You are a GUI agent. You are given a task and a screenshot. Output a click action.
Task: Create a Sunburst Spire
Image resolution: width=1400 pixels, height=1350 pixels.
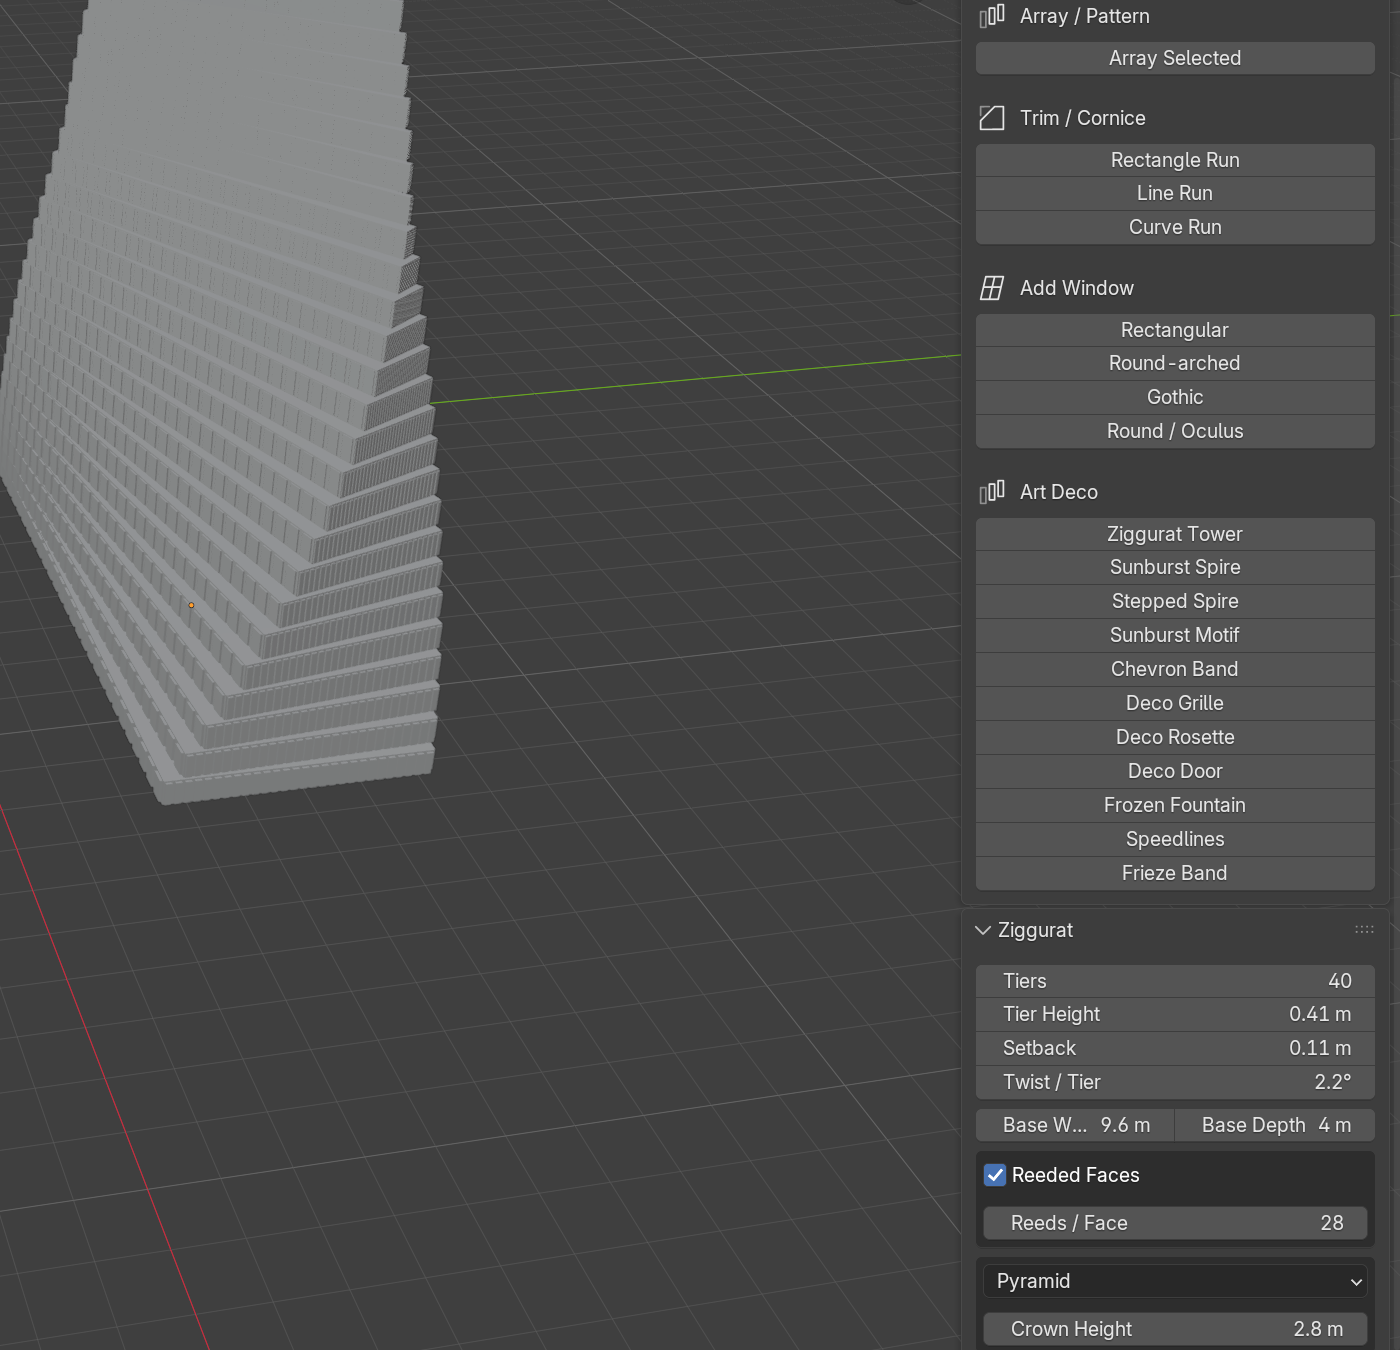click(x=1175, y=567)
